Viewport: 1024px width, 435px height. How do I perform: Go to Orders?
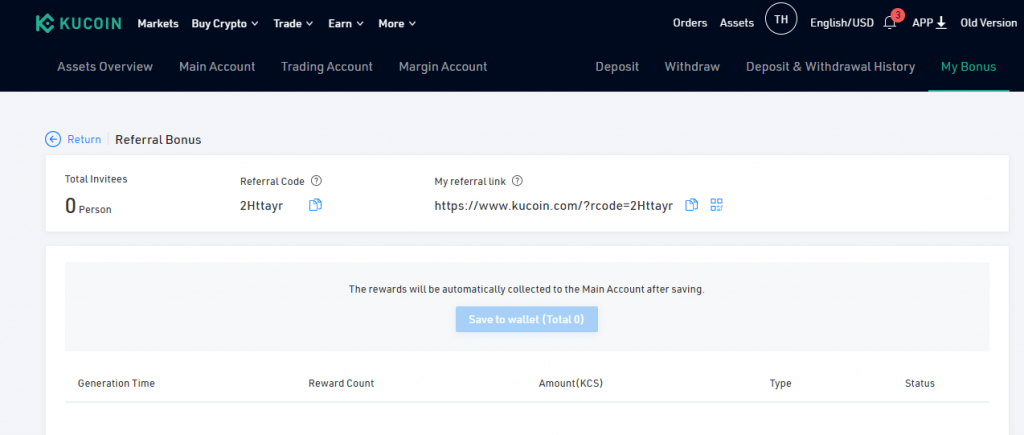[x=690, y=23]
